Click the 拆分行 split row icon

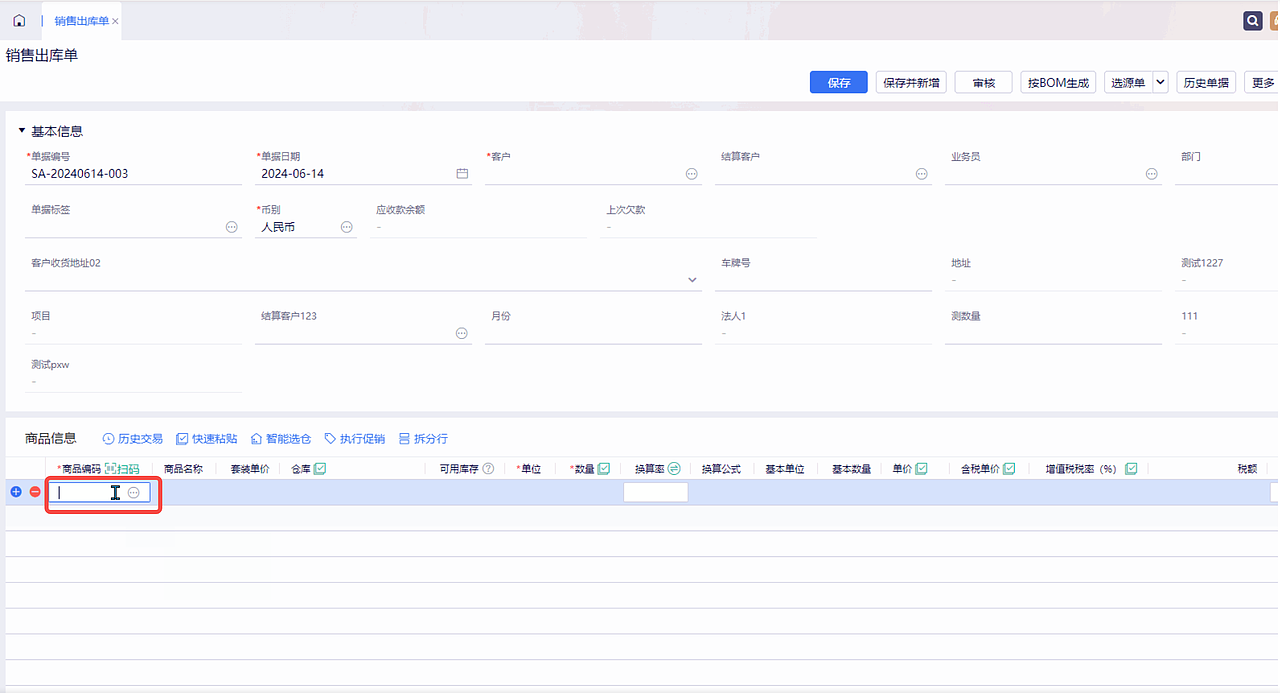(x=404, y=438)
